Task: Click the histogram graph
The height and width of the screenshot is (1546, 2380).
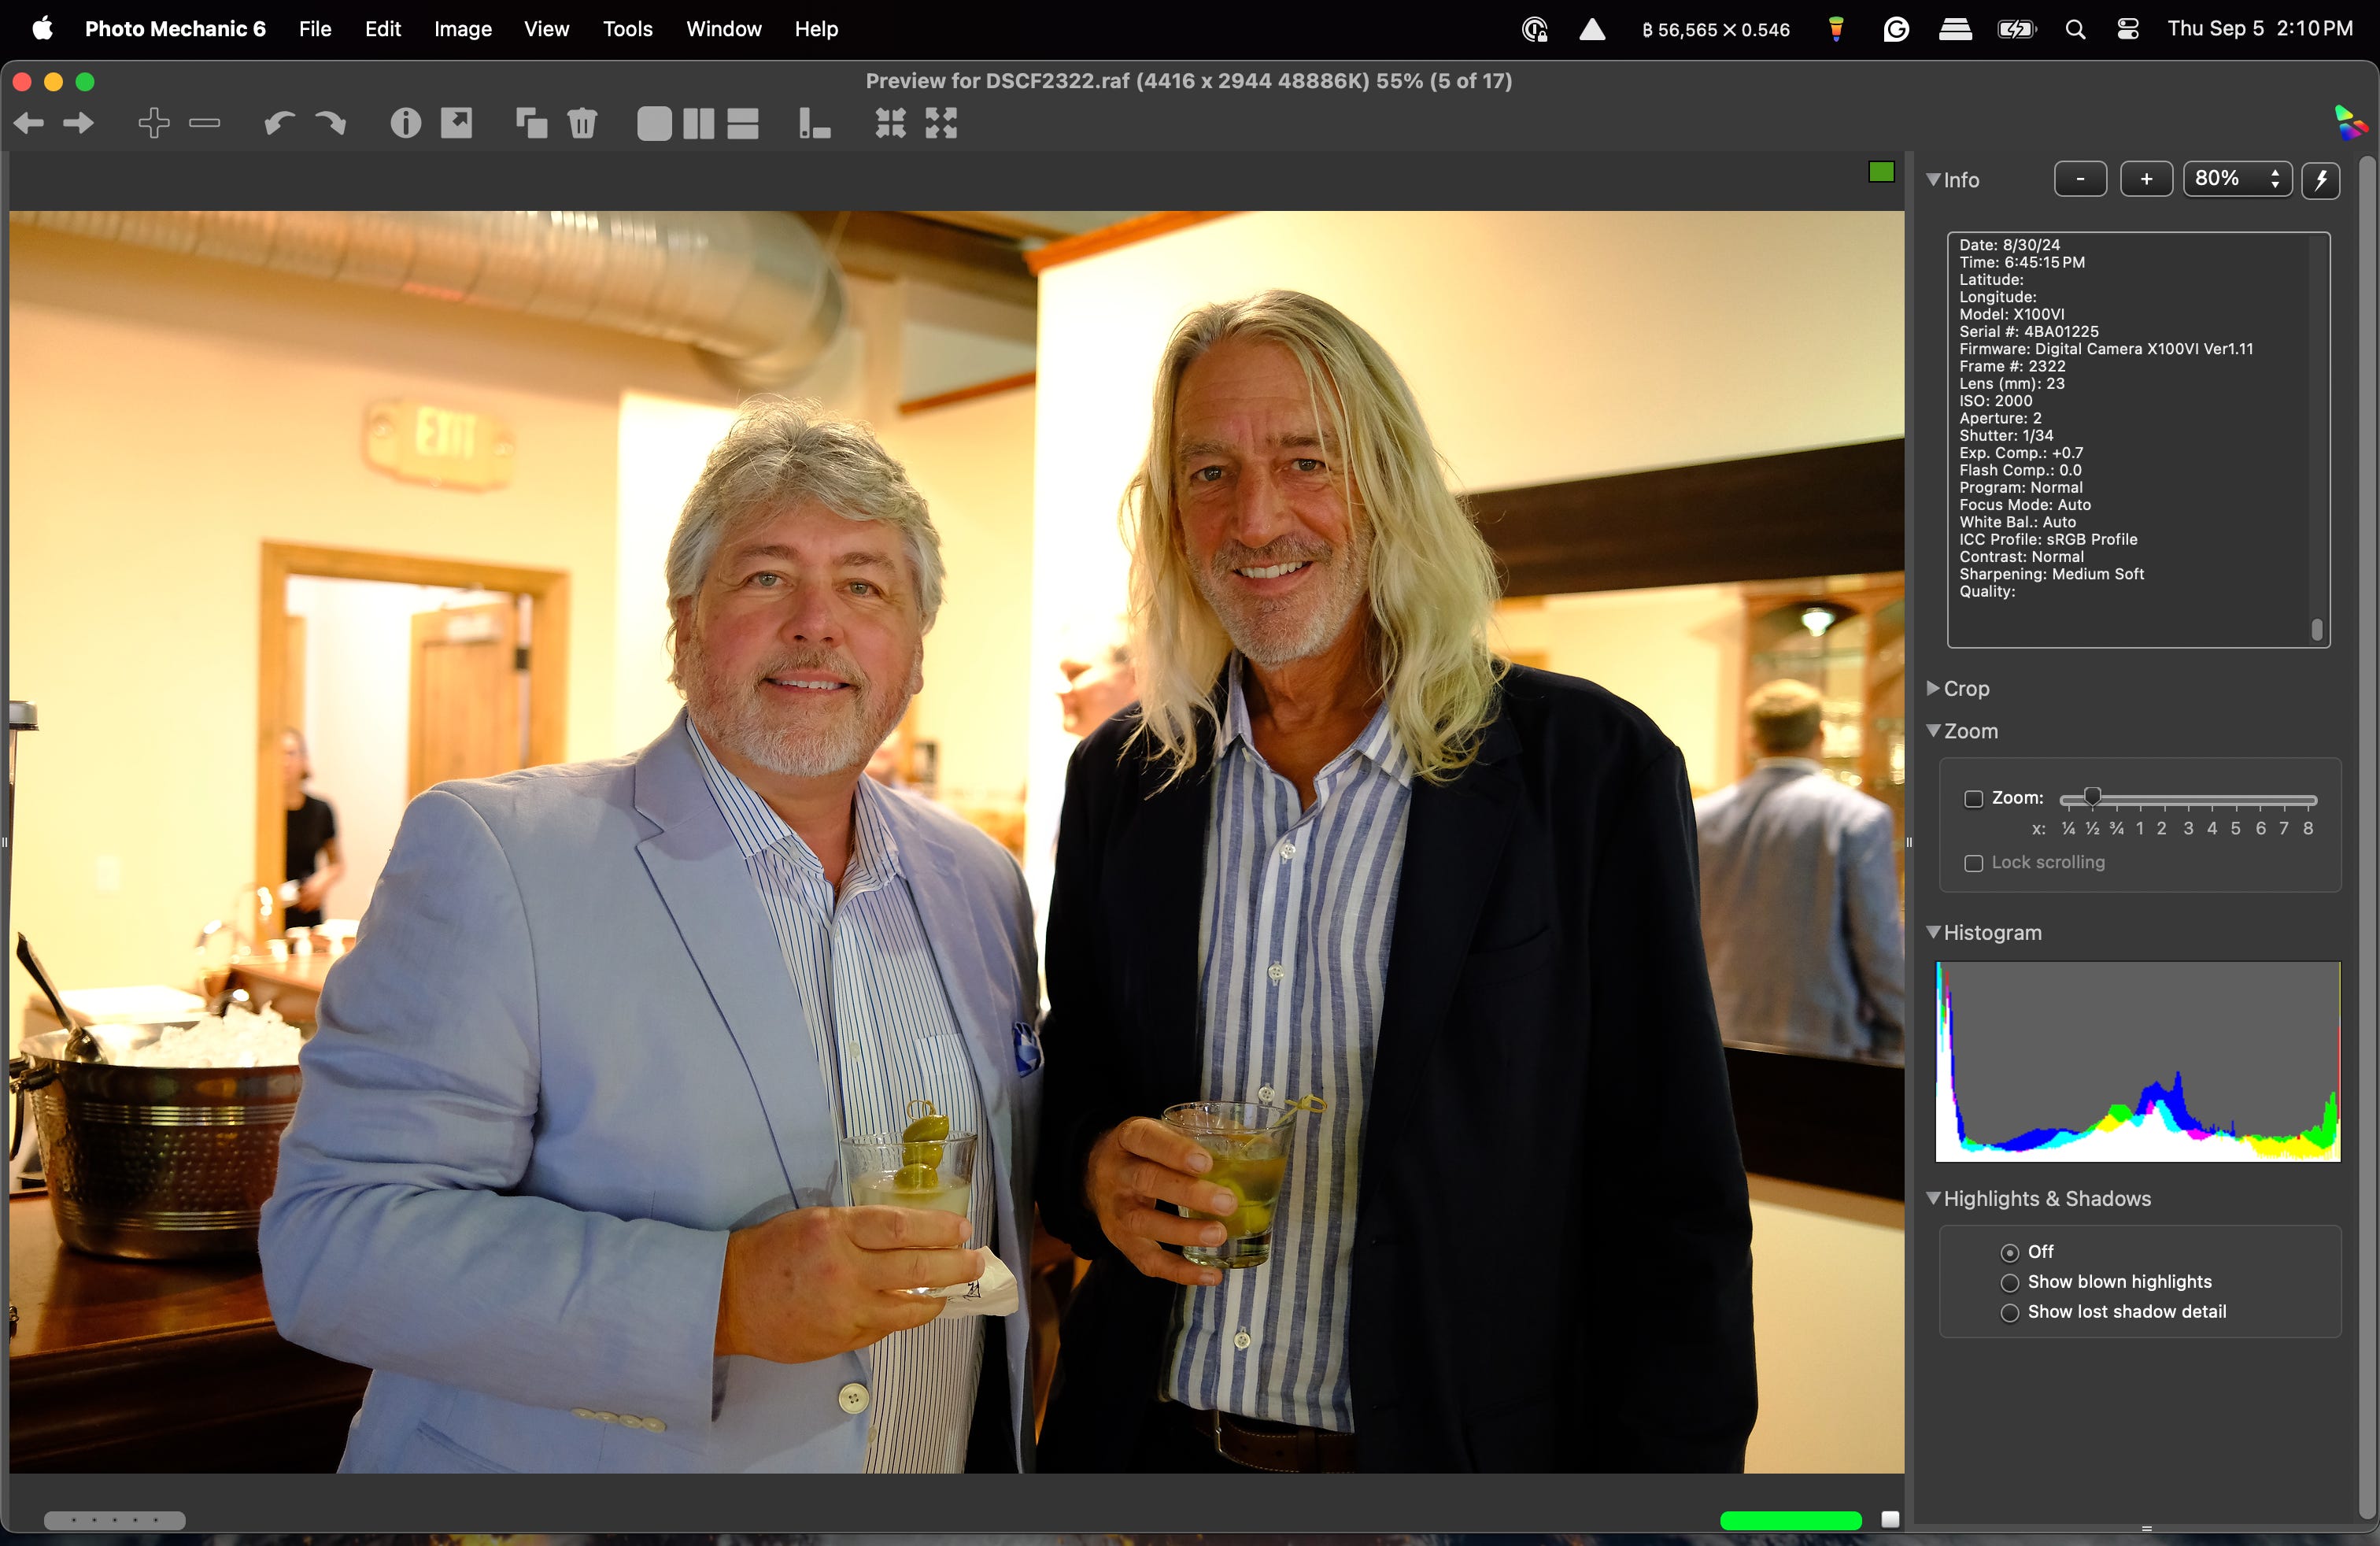Action: (x=2138, y=1062)
